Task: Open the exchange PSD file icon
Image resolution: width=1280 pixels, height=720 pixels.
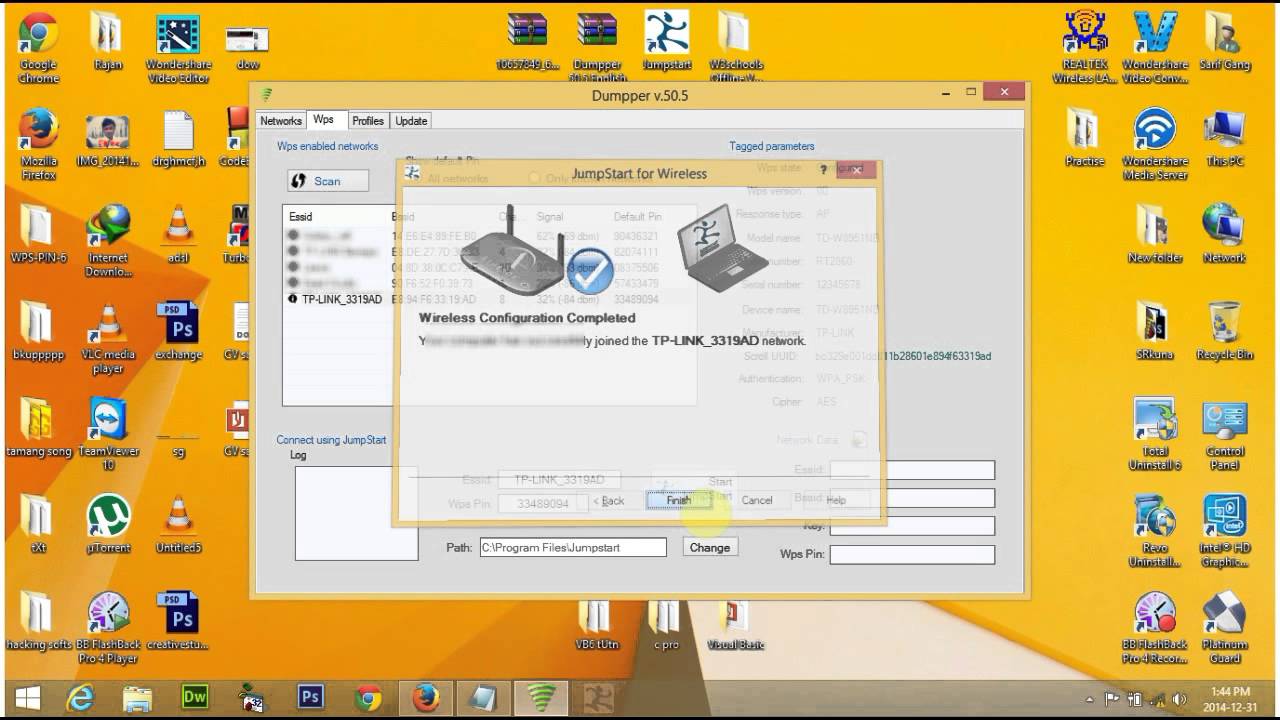Action: pos(178,333)
